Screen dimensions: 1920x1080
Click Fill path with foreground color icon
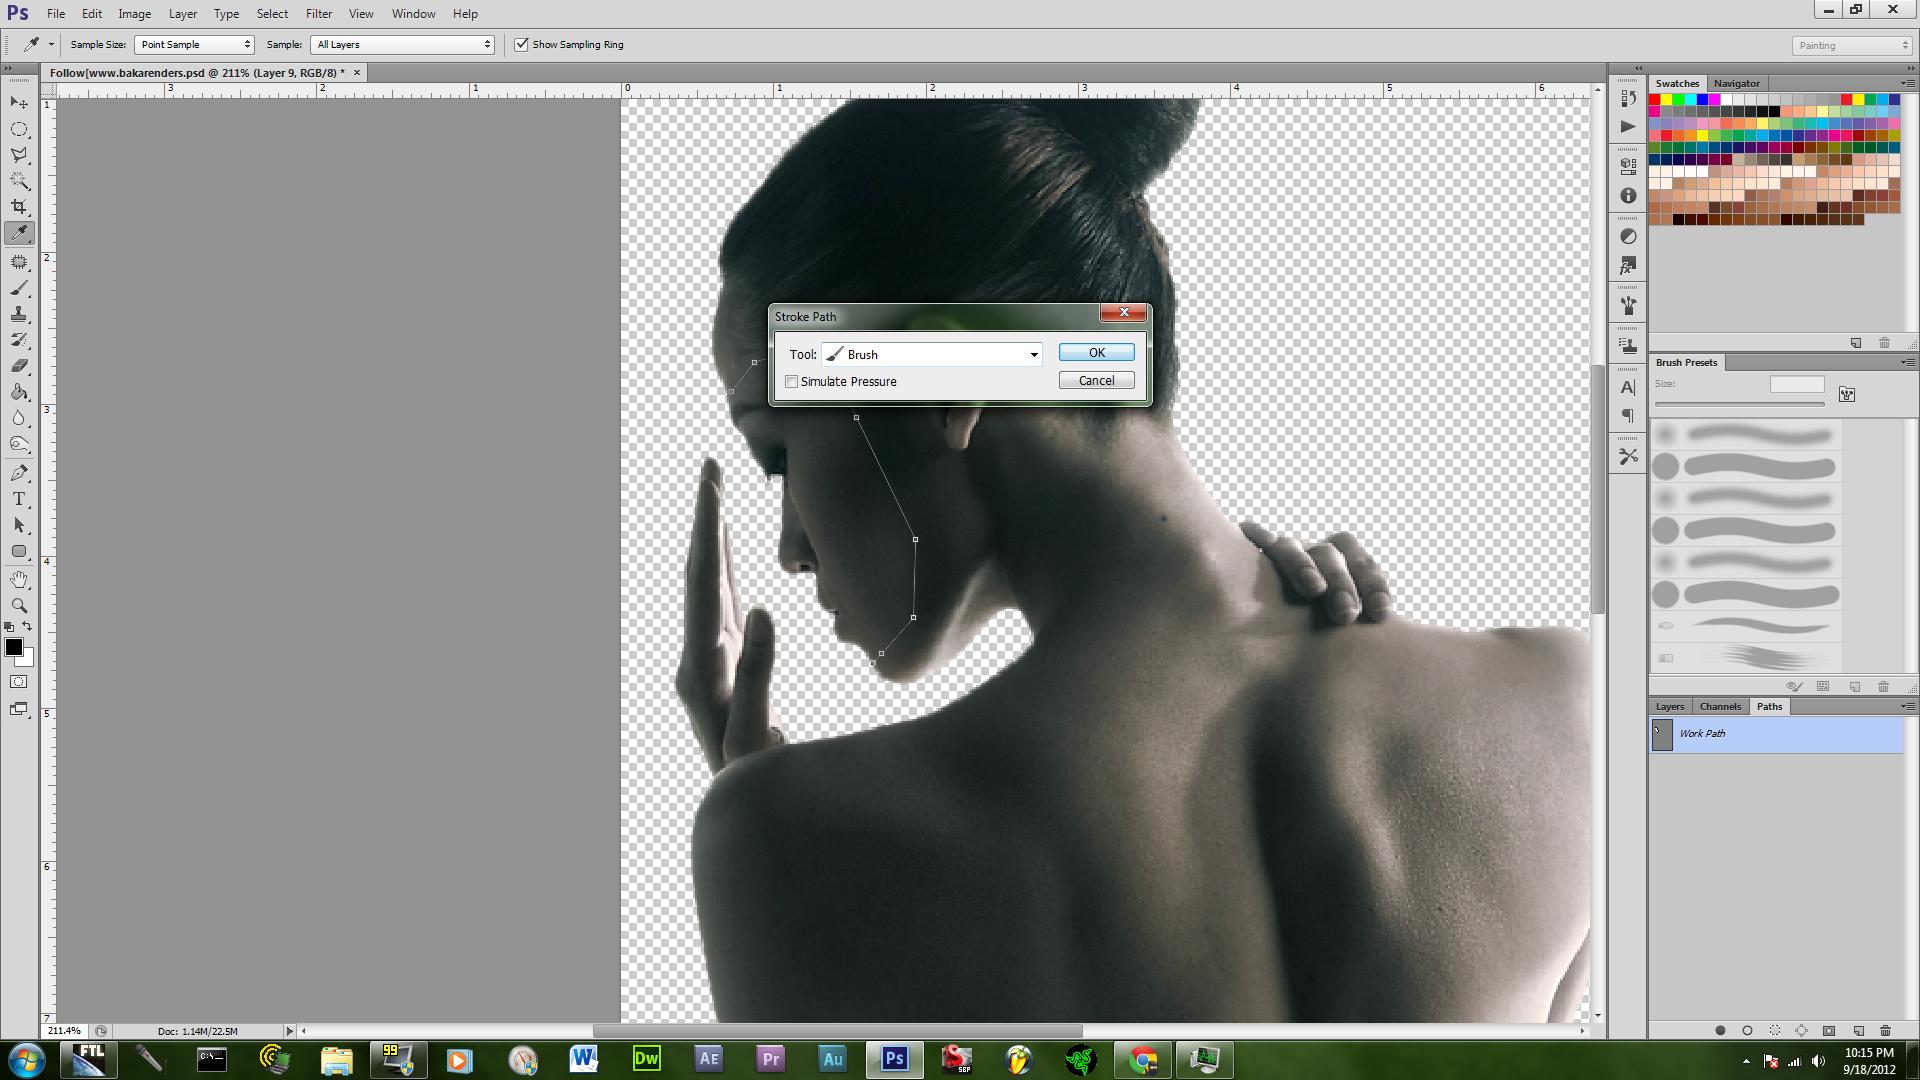(x=1720, y=1031)
